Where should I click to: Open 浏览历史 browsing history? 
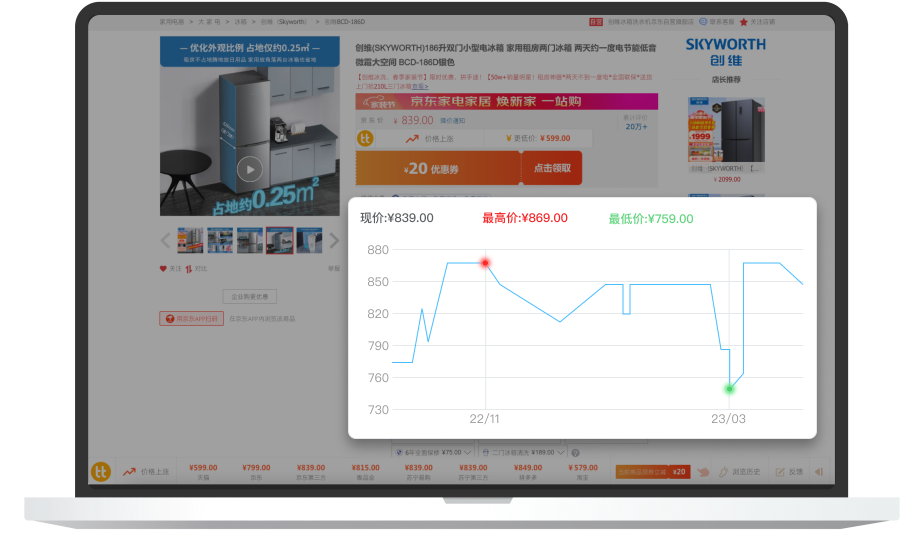click(740, 472)
